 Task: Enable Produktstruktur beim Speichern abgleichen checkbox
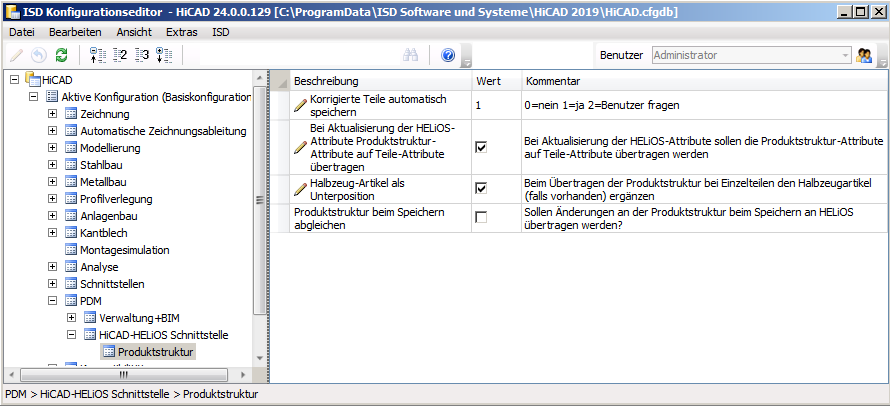481,218
